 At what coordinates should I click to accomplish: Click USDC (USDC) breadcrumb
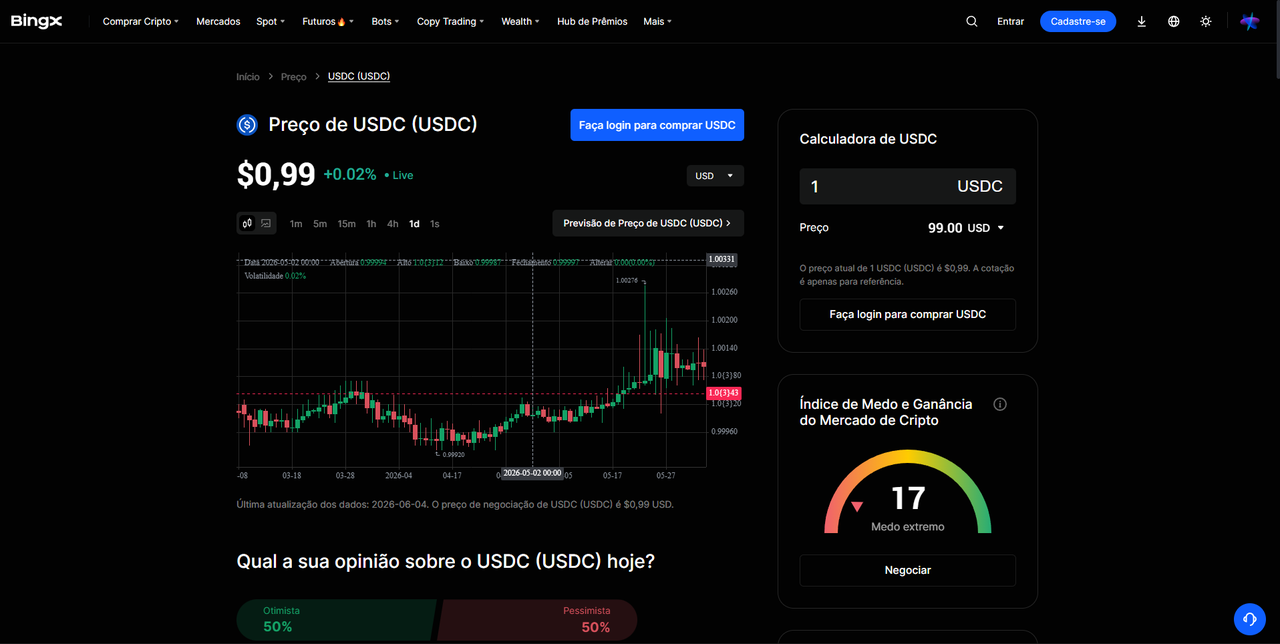tap(359, 77)
